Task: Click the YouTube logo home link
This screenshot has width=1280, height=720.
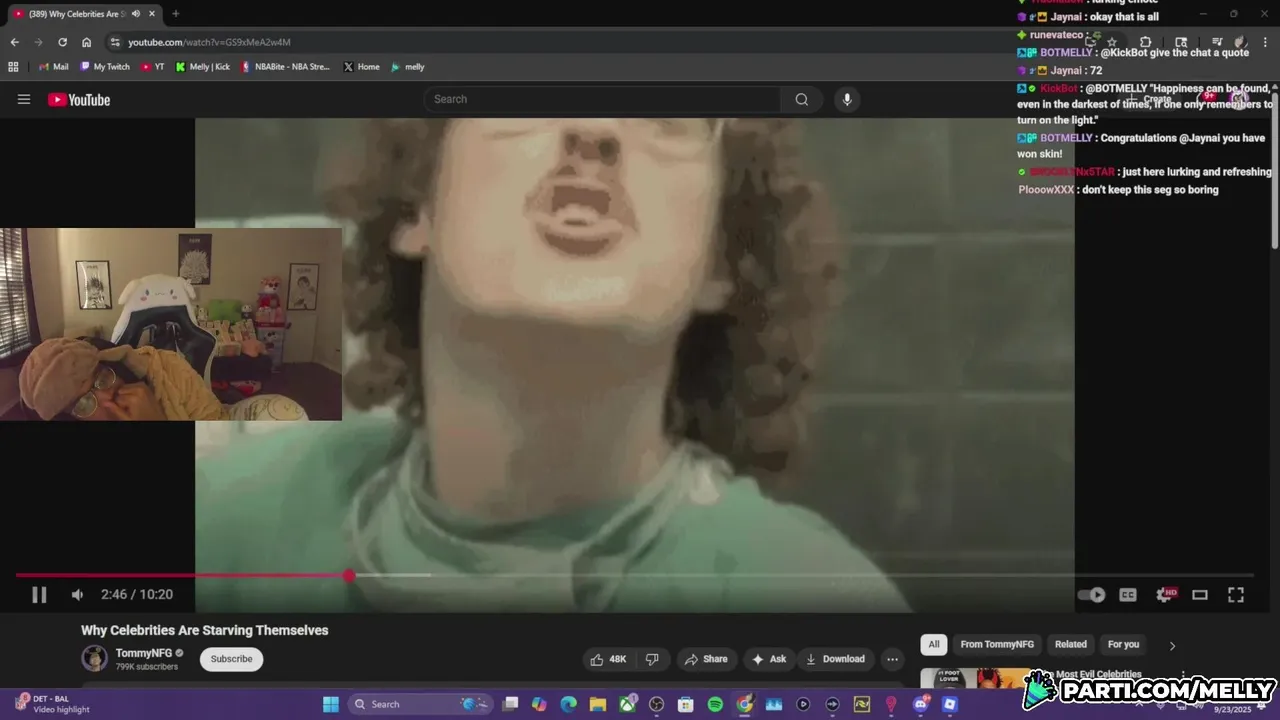Action: 79,99
